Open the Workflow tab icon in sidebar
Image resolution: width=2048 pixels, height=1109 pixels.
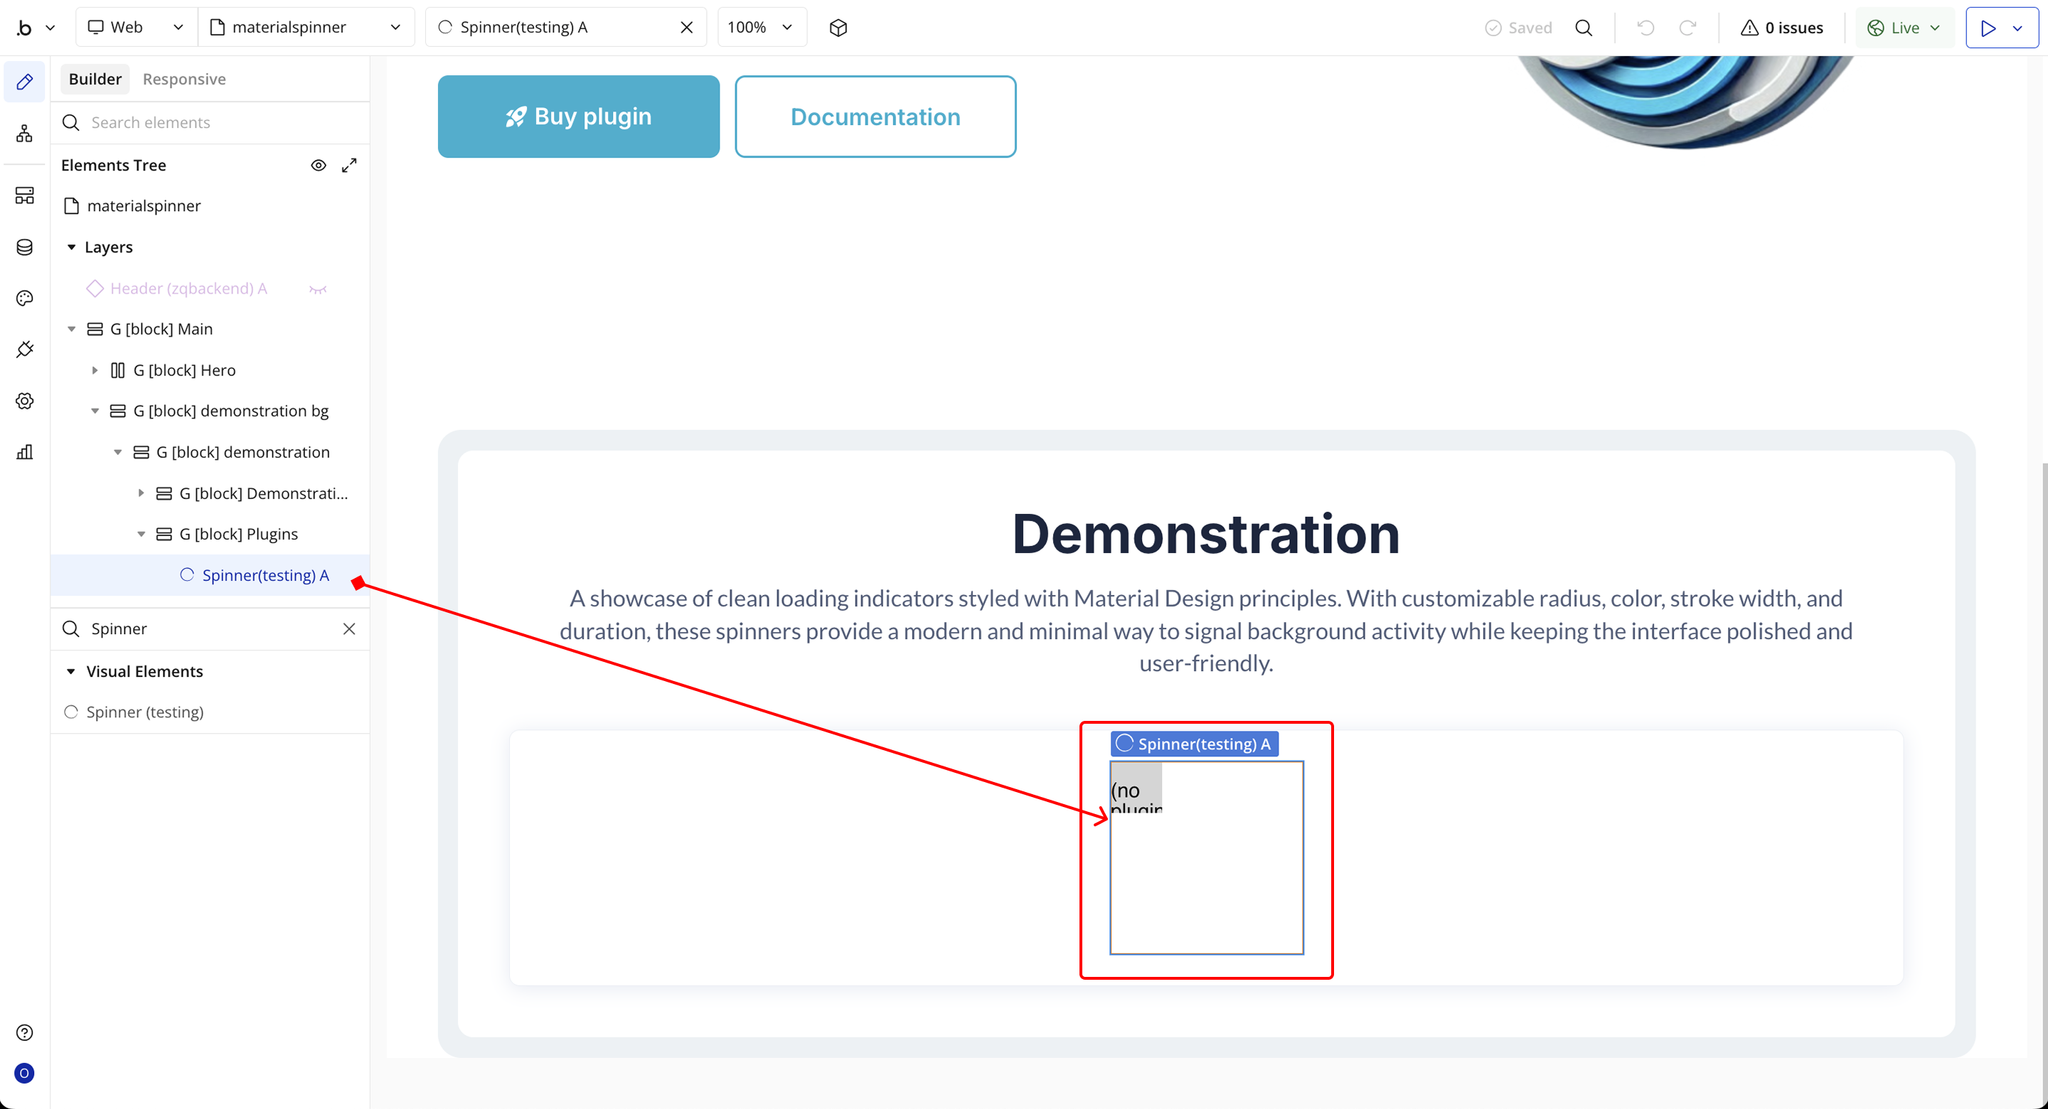24,134
